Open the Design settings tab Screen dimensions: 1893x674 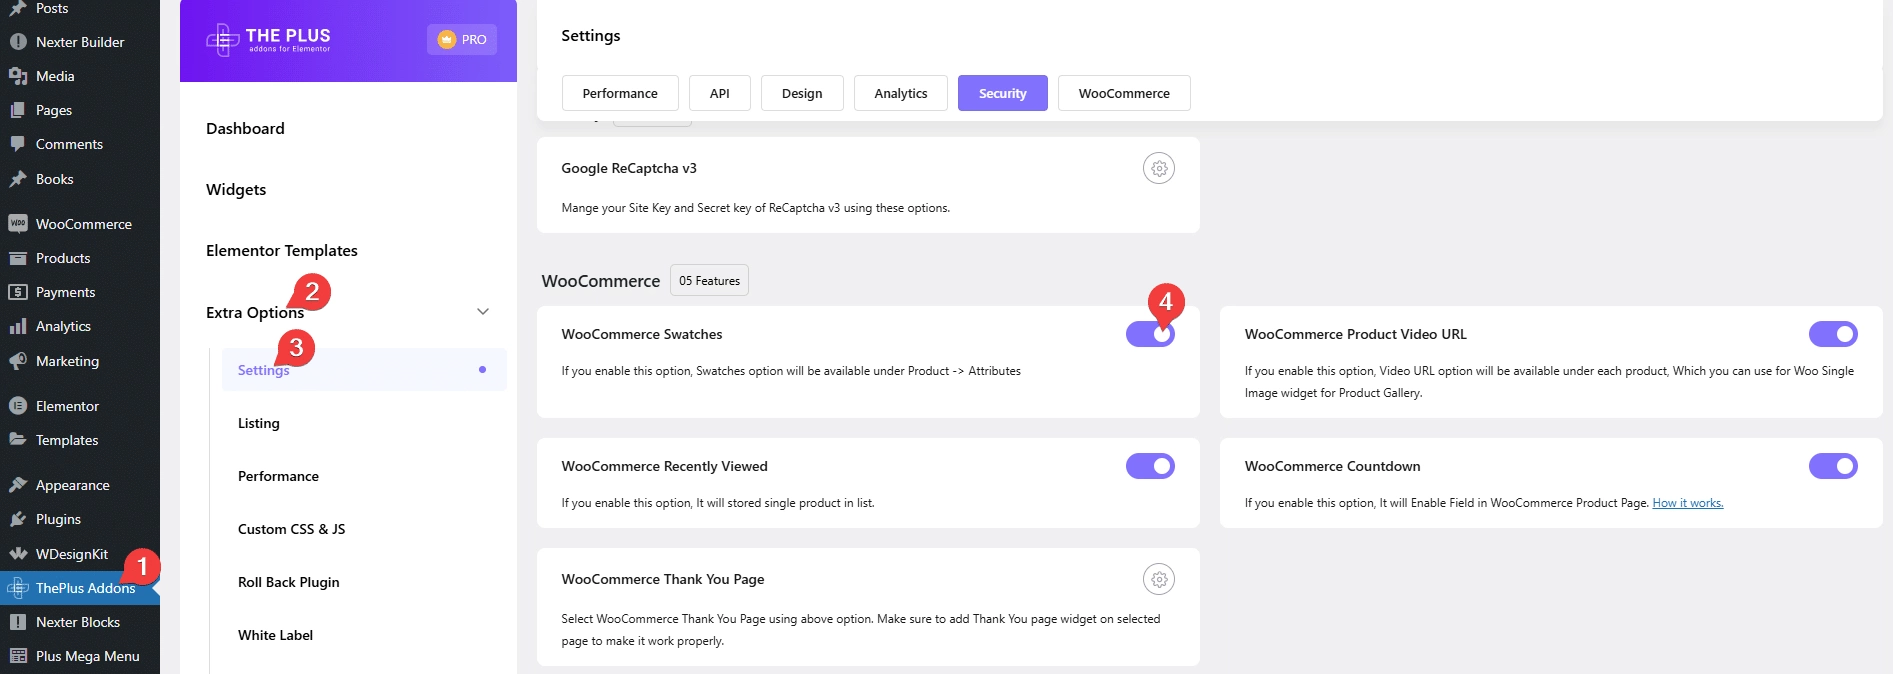tap(801, 93)
